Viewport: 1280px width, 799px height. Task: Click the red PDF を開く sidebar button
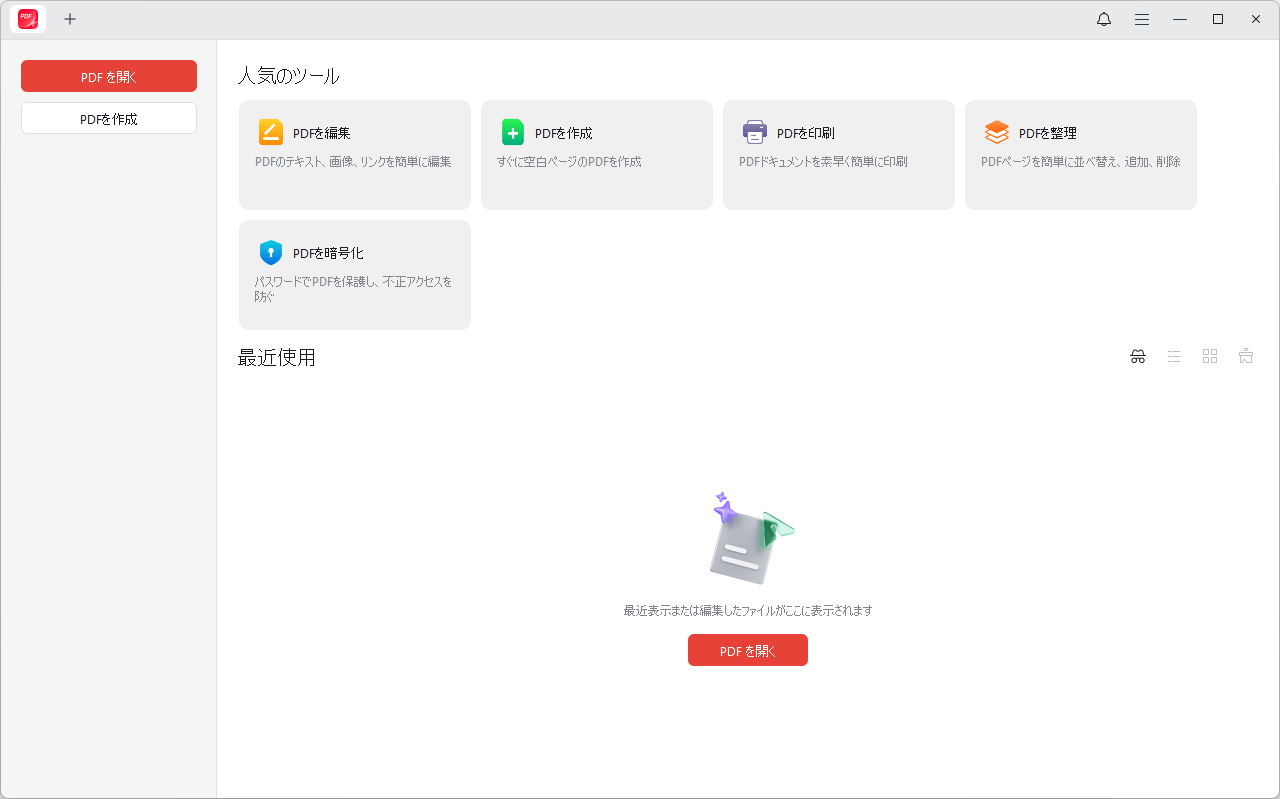click(108, 75)
